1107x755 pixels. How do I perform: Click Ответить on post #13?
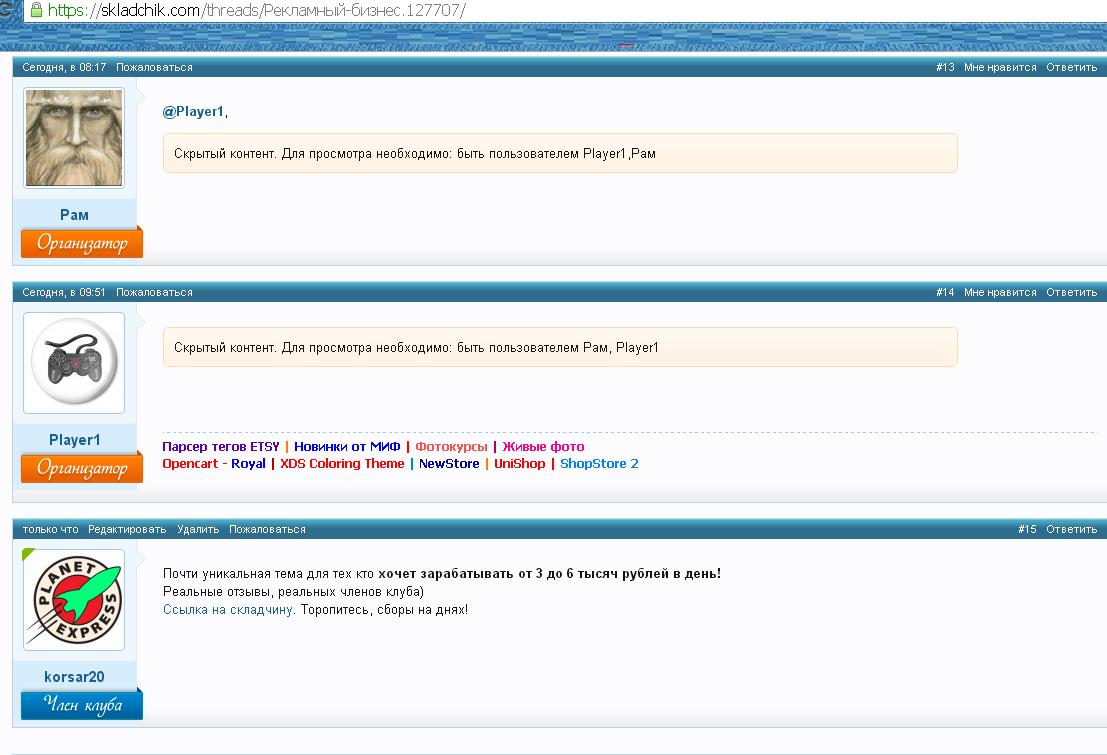click(1071, 67)
